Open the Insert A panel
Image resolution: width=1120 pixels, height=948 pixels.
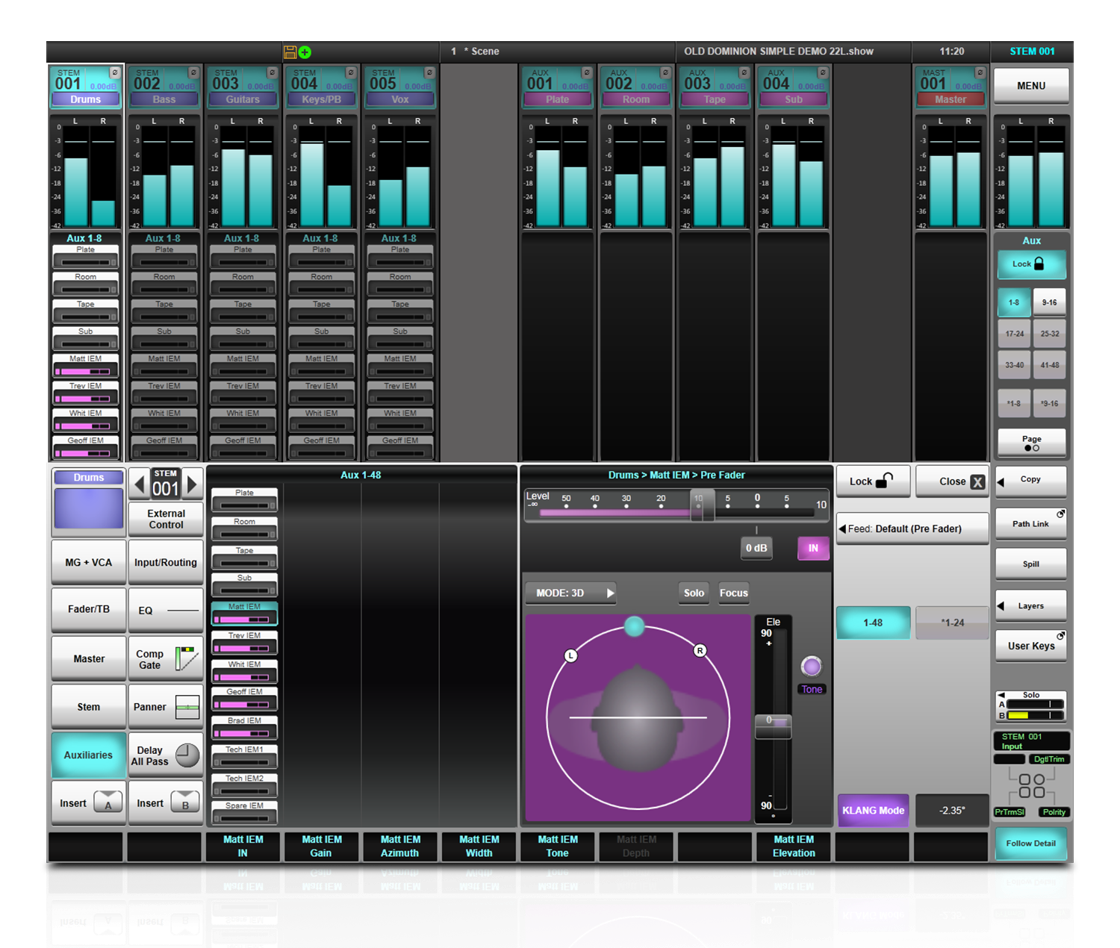click(x=88, y=803)
